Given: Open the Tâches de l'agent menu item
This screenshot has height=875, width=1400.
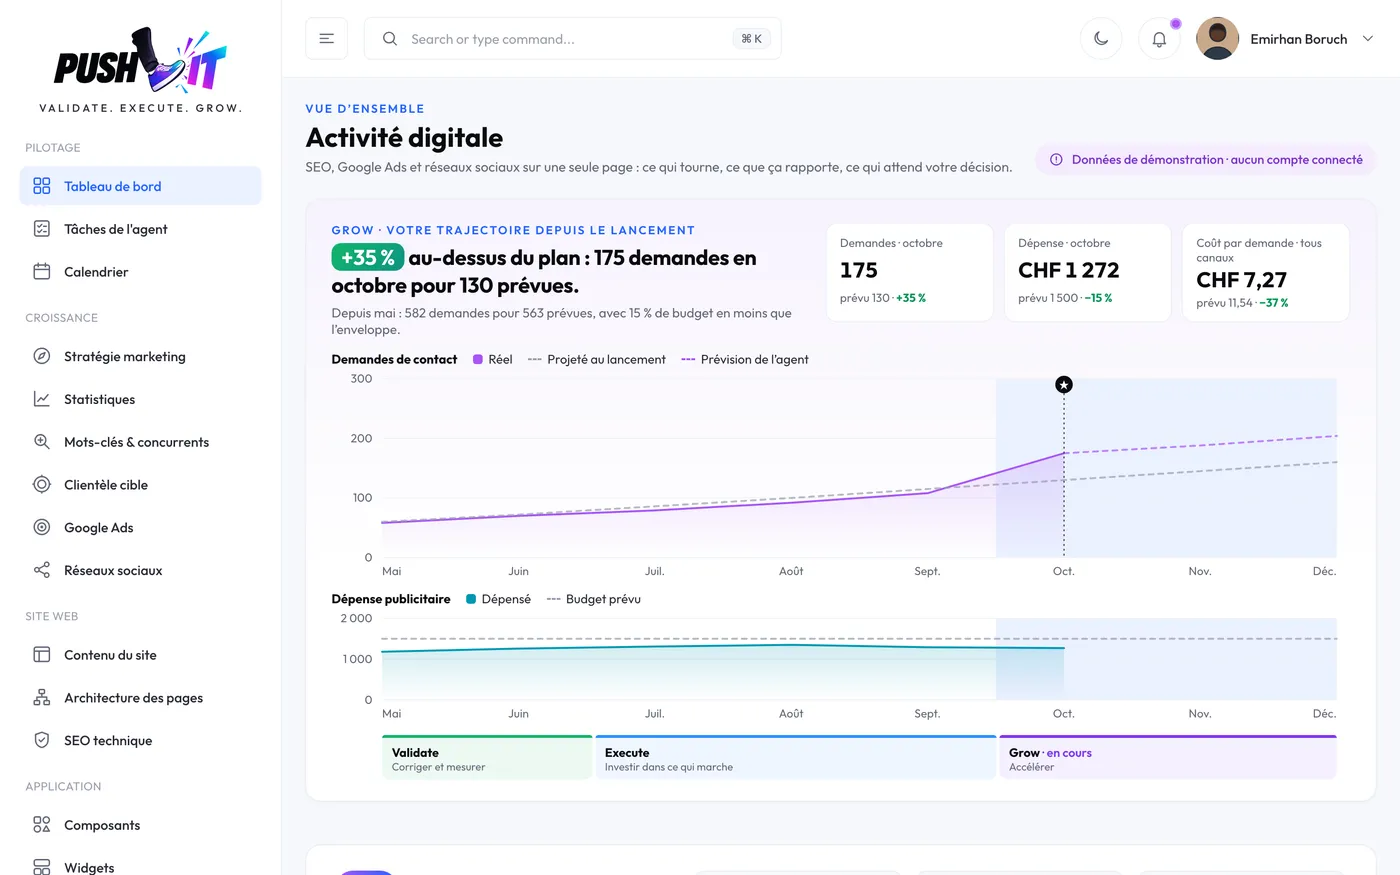Looking at the screenshot, I should coord(140,229).
